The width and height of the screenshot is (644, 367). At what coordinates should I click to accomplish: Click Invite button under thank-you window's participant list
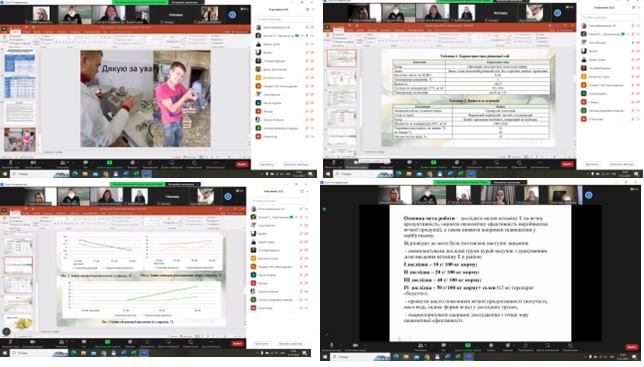(266, 164)
